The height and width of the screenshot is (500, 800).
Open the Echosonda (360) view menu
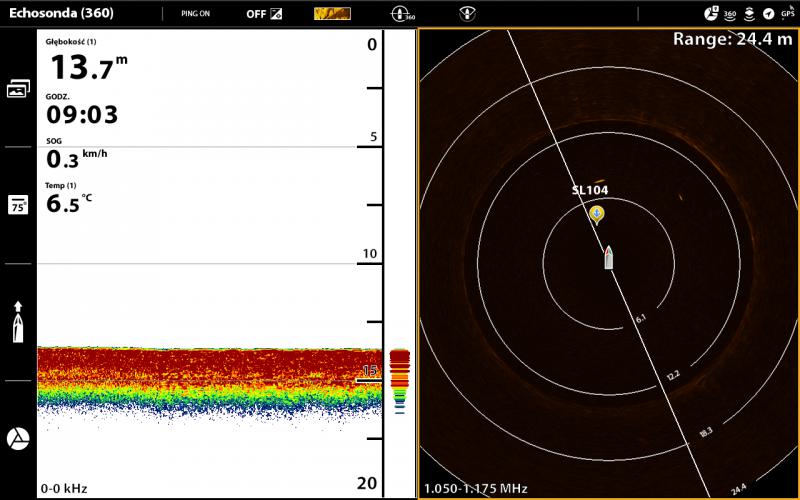click(60, 14)
